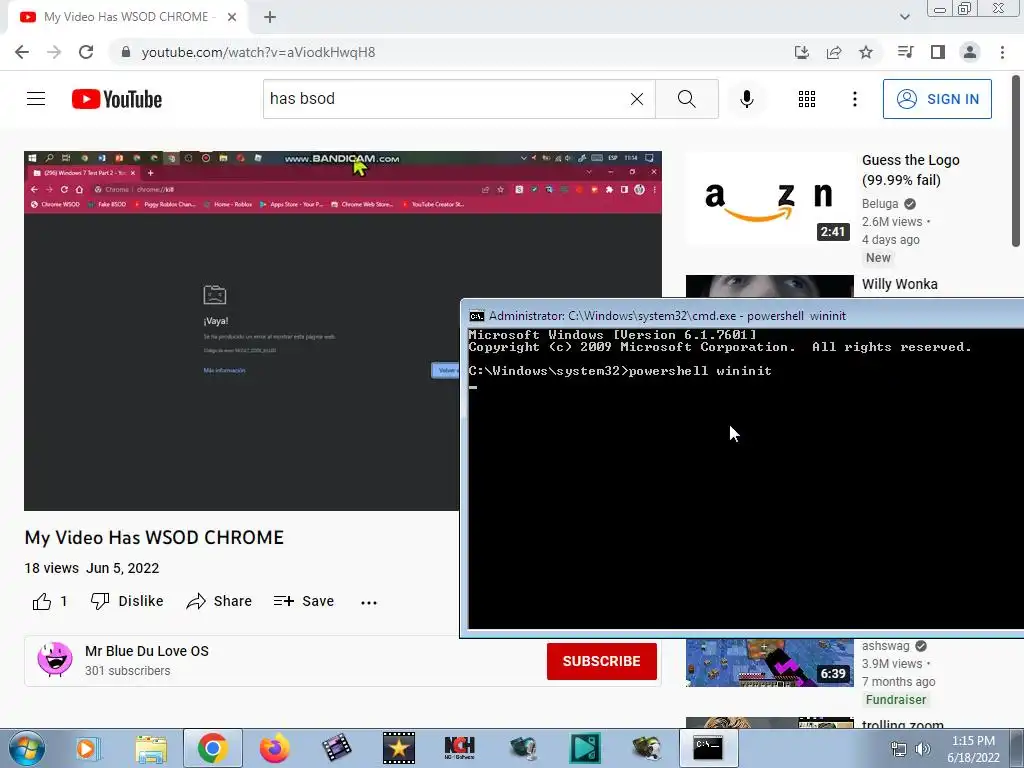Viewport: 1024px width, 768px height.
Task: Click the Share button under video
Action: (219, 601)
